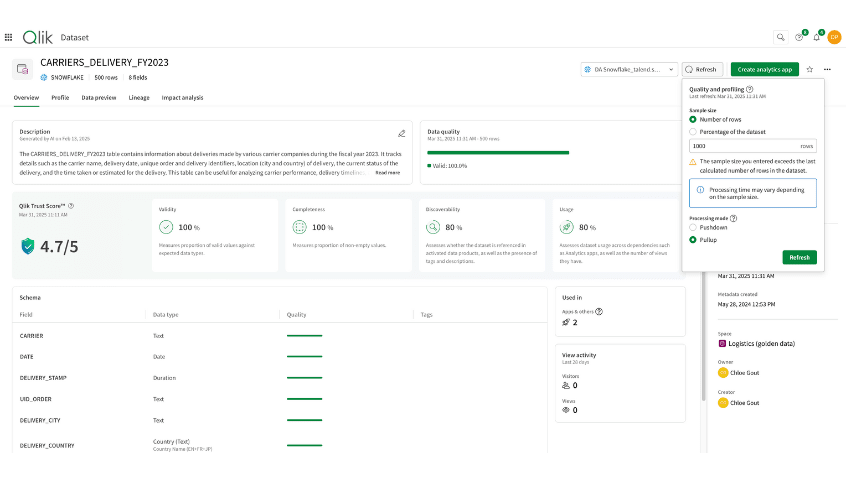
Task: Click the Field column header
Action: point(26,314)
